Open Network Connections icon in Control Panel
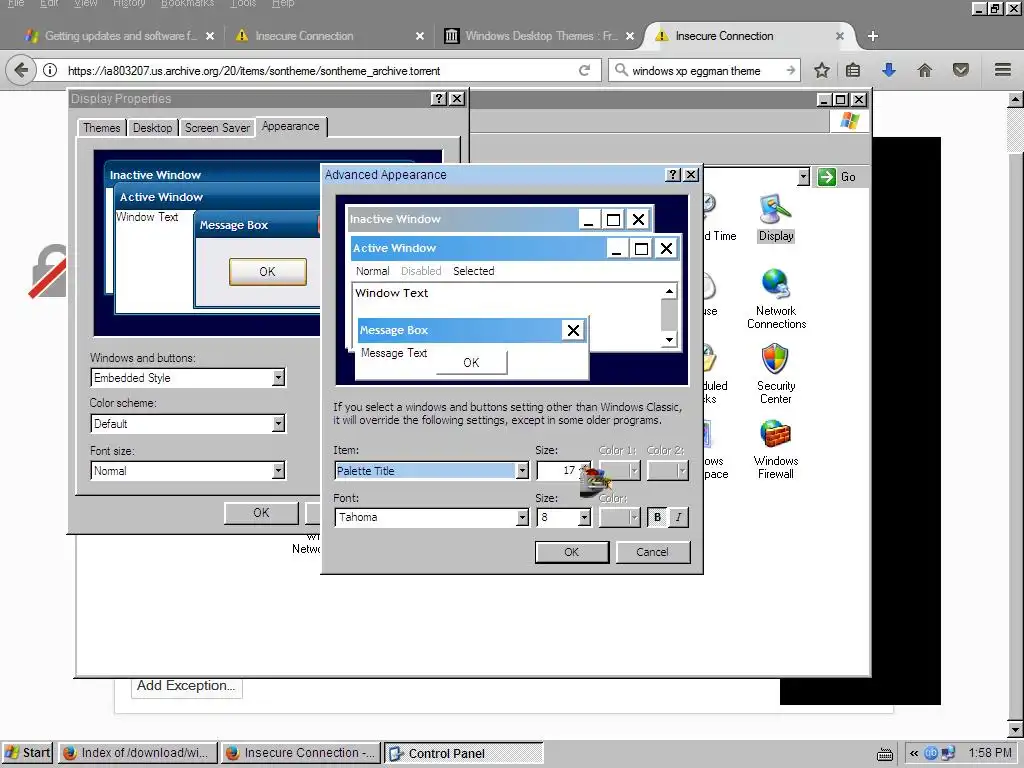1024x768 pixels. point(776,299)
